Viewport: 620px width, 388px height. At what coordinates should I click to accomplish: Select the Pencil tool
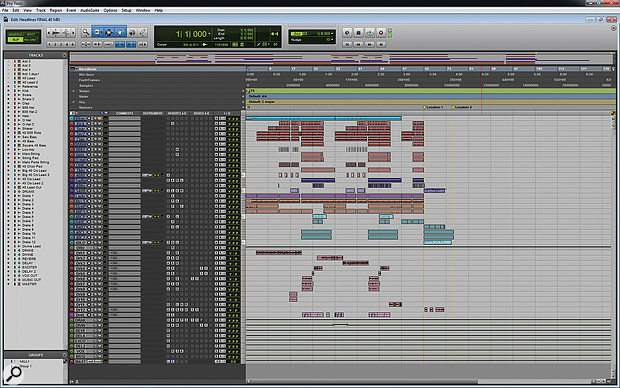[143, 32]
